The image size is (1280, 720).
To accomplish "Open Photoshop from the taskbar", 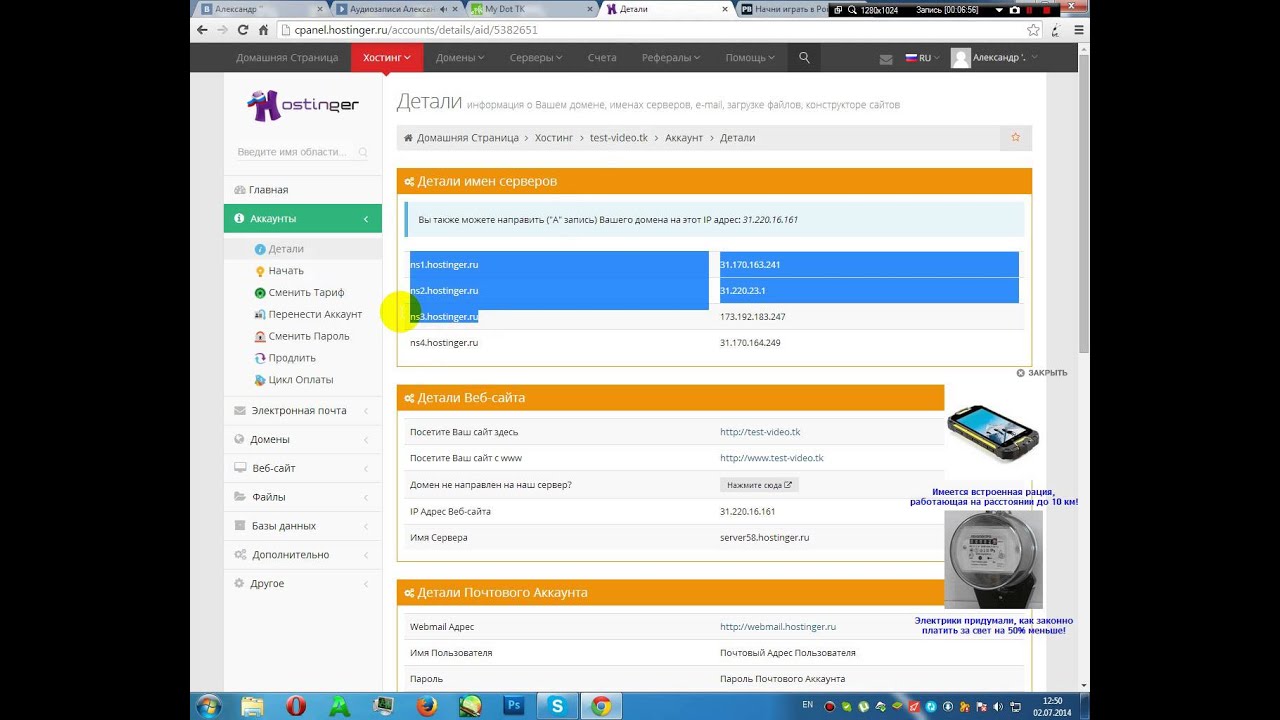I will (514, 706).
